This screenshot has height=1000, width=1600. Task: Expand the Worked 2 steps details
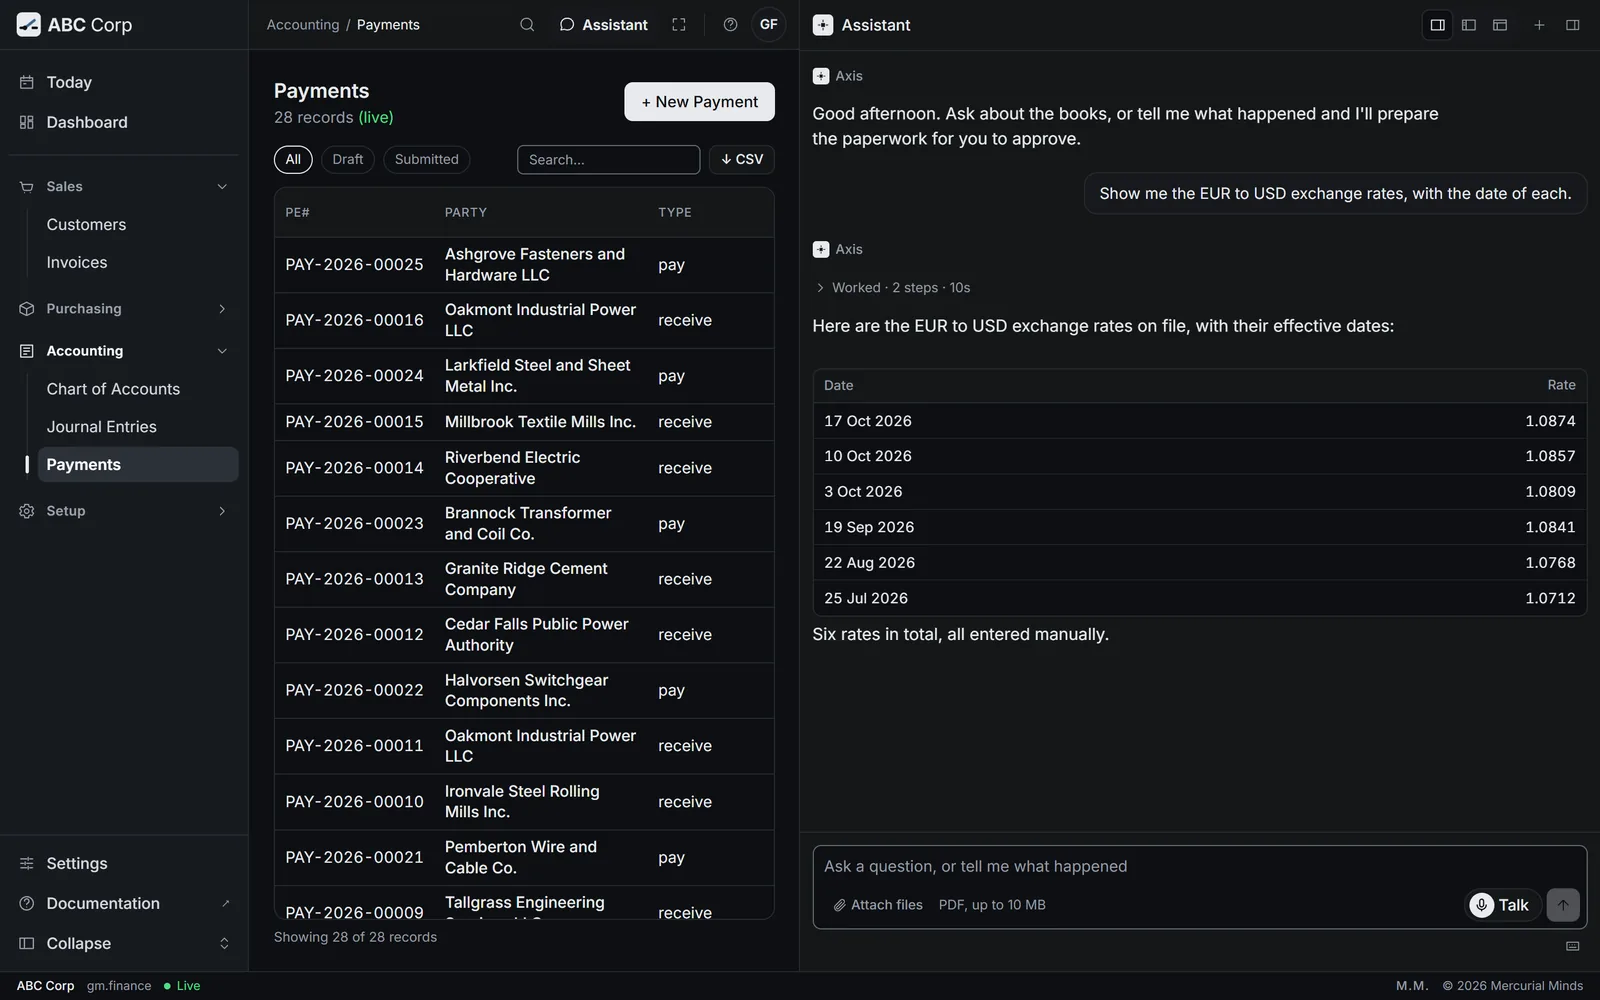pos(892,288)
